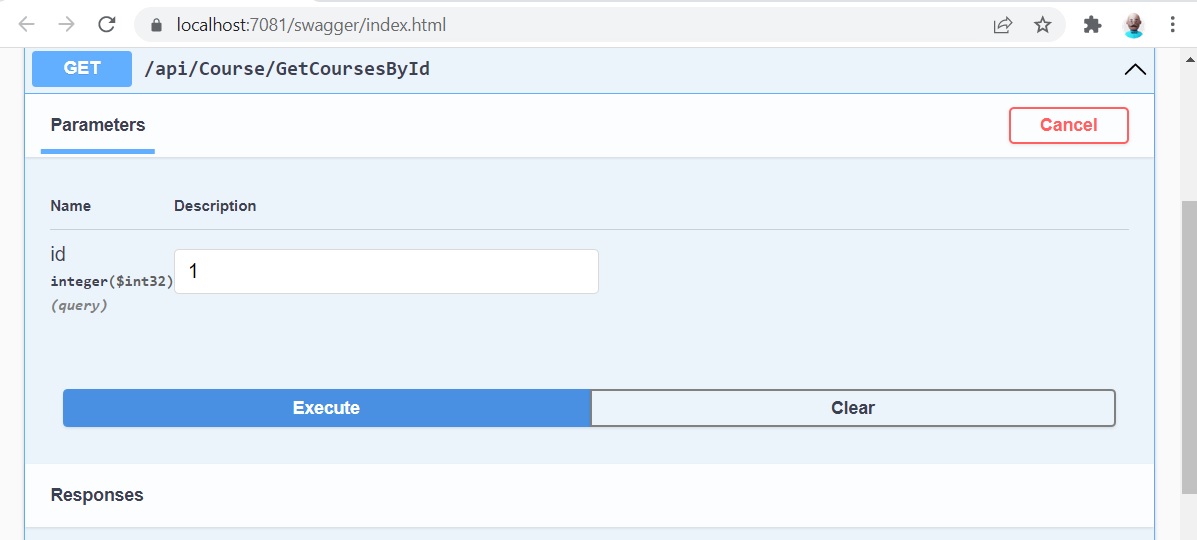Image resolution: width=1197 pixels, height=540 pixels.
Task: Reload the Swagger page
Action: point(107,24)
